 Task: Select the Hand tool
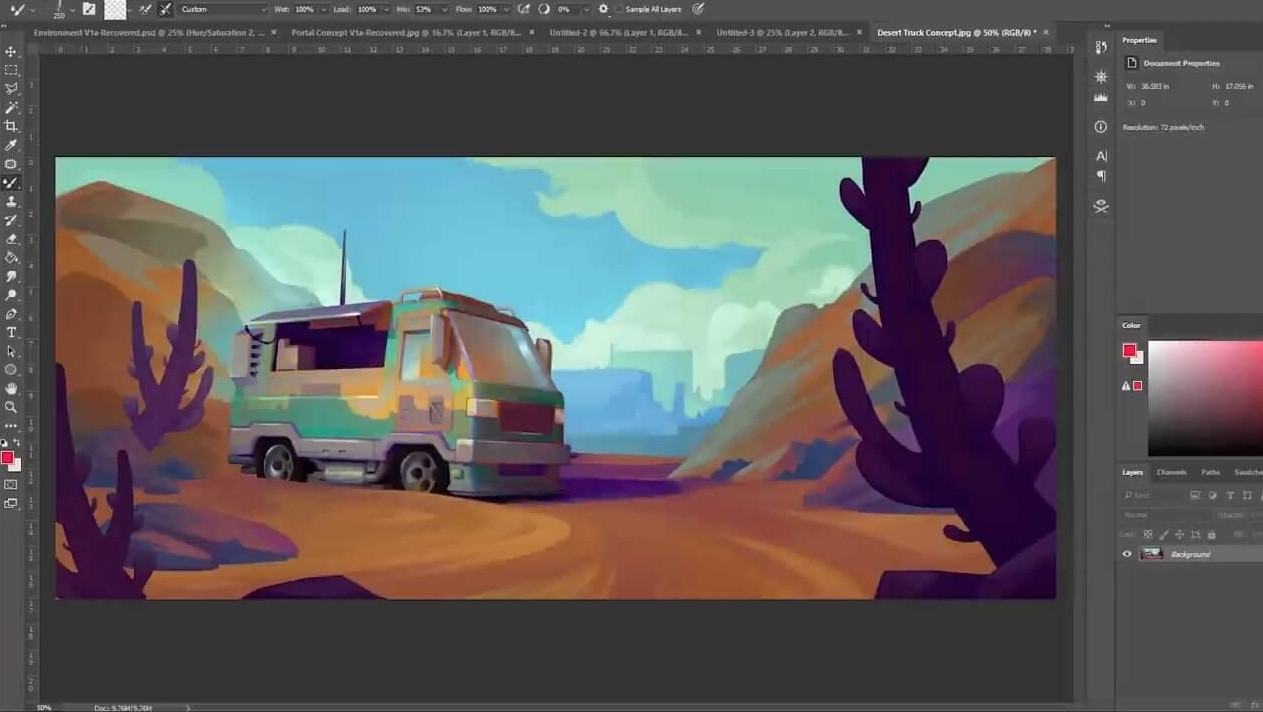pos(11,388)
